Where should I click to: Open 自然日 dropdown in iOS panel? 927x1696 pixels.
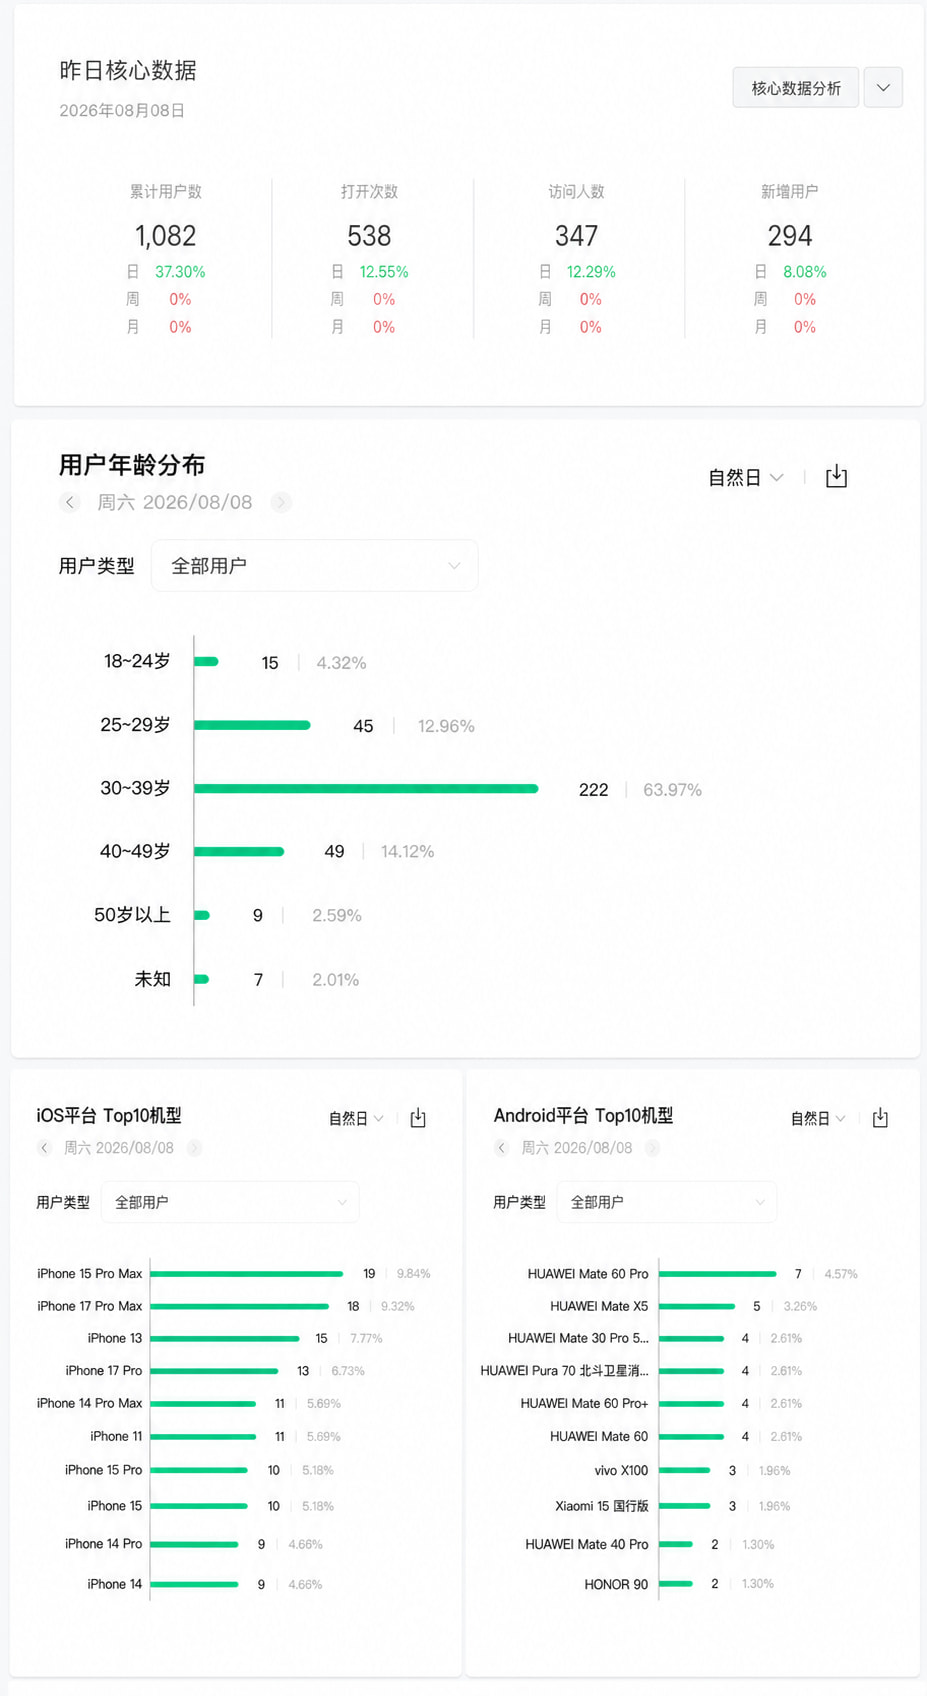[x=356, y=1118]
